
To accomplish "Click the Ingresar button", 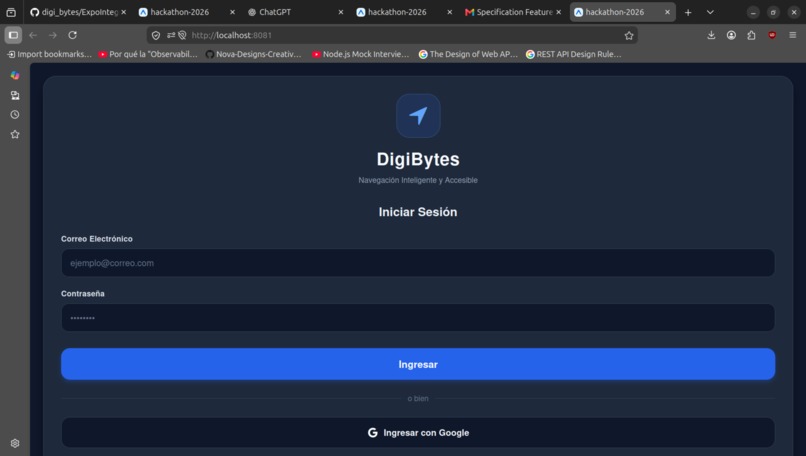I will (x=418, y=364).
